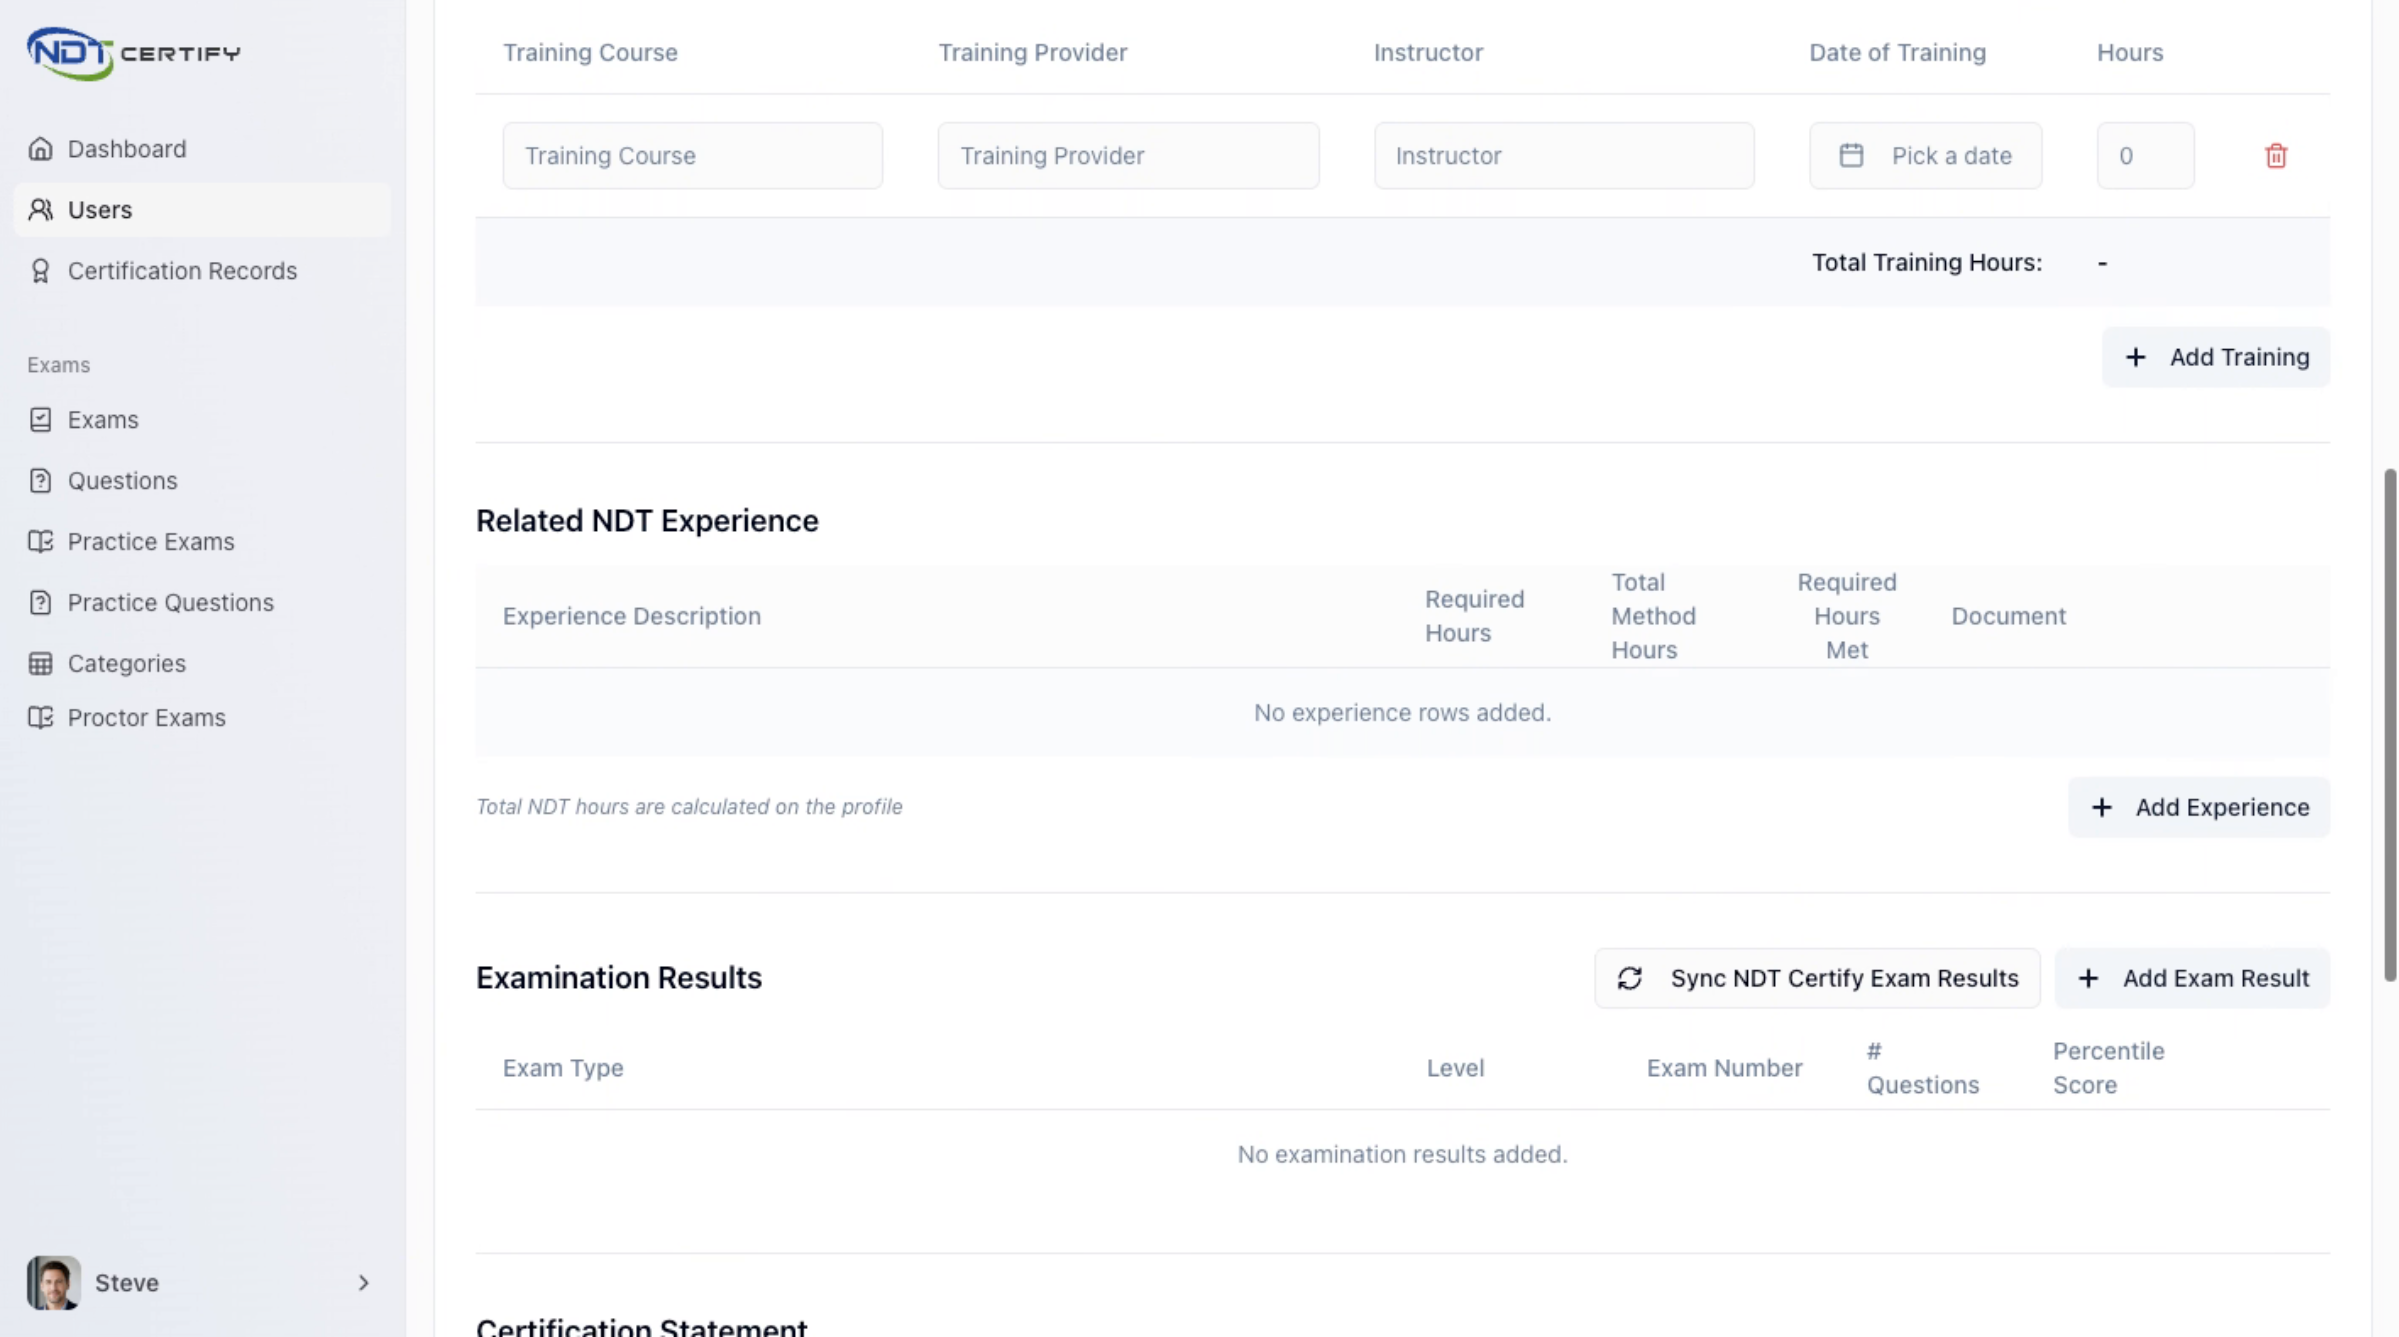Focus the training Hours number field
Screen dimensions: 2399x1337
tap(2145, 156)
